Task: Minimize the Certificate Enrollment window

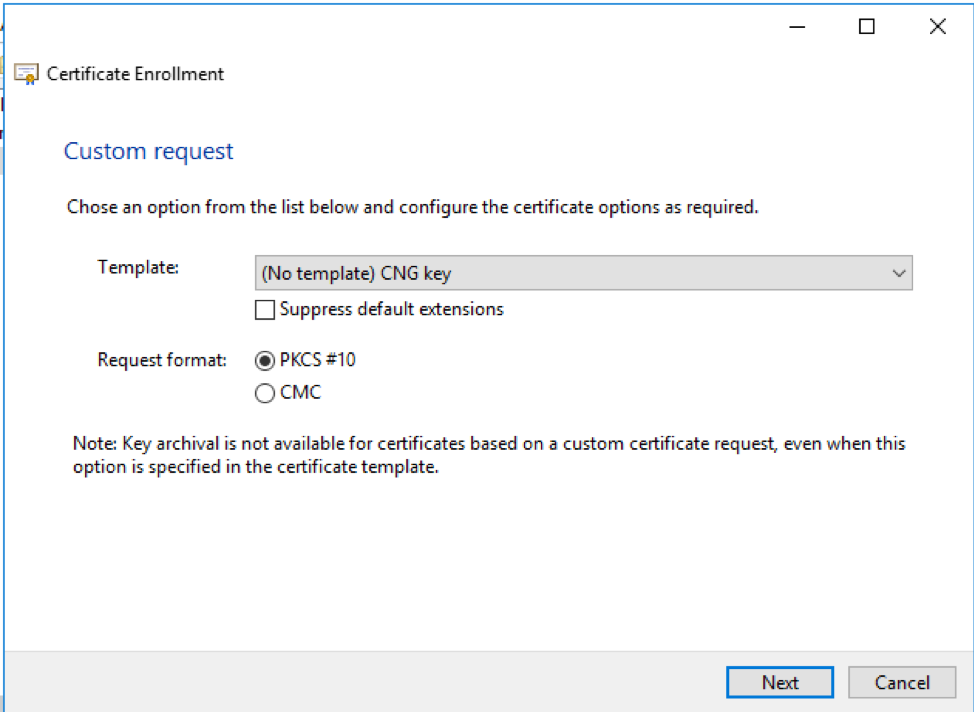Action: (796, 26)
